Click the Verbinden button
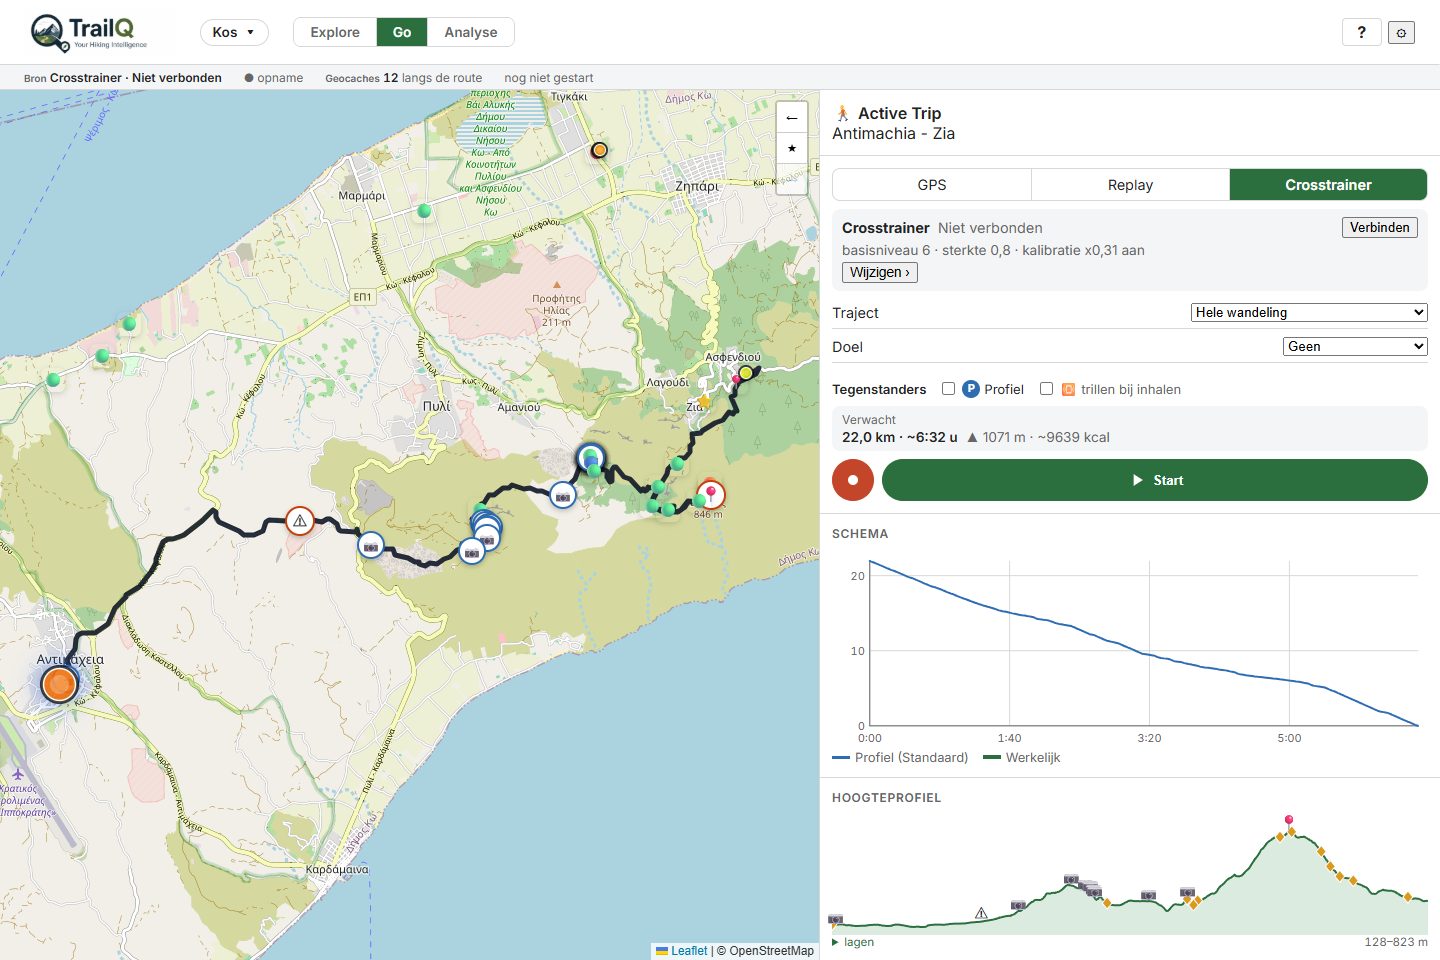The image size is (1440, 960). point(1379,227)
